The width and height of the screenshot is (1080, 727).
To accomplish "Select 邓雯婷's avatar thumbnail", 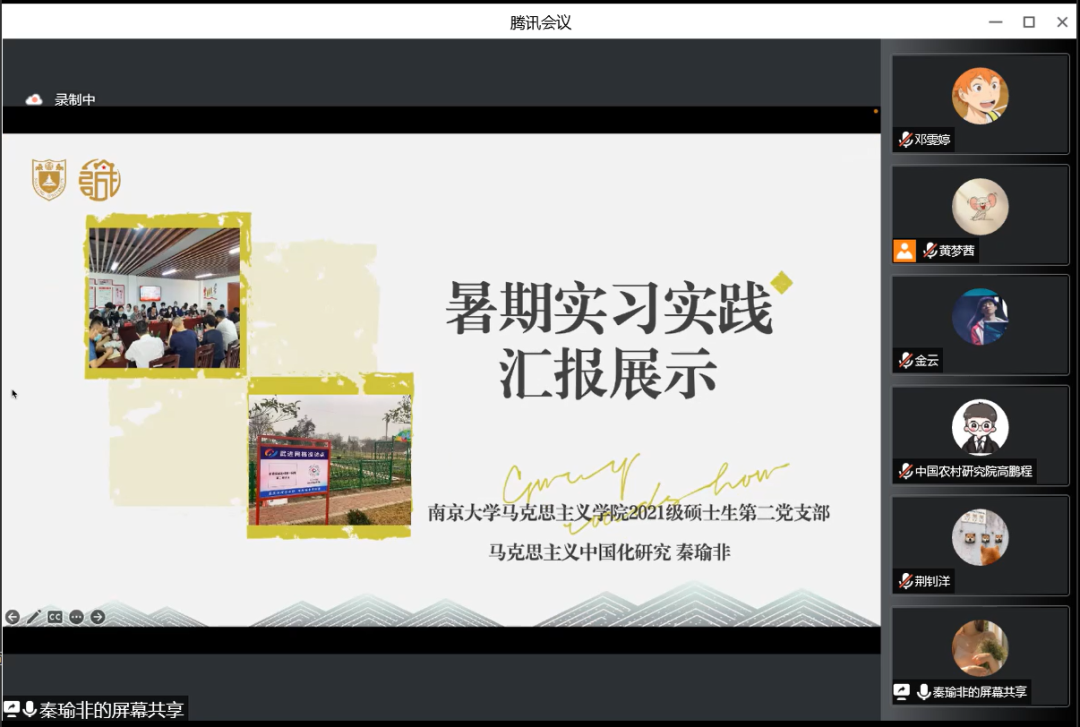I will click(980, 96).
